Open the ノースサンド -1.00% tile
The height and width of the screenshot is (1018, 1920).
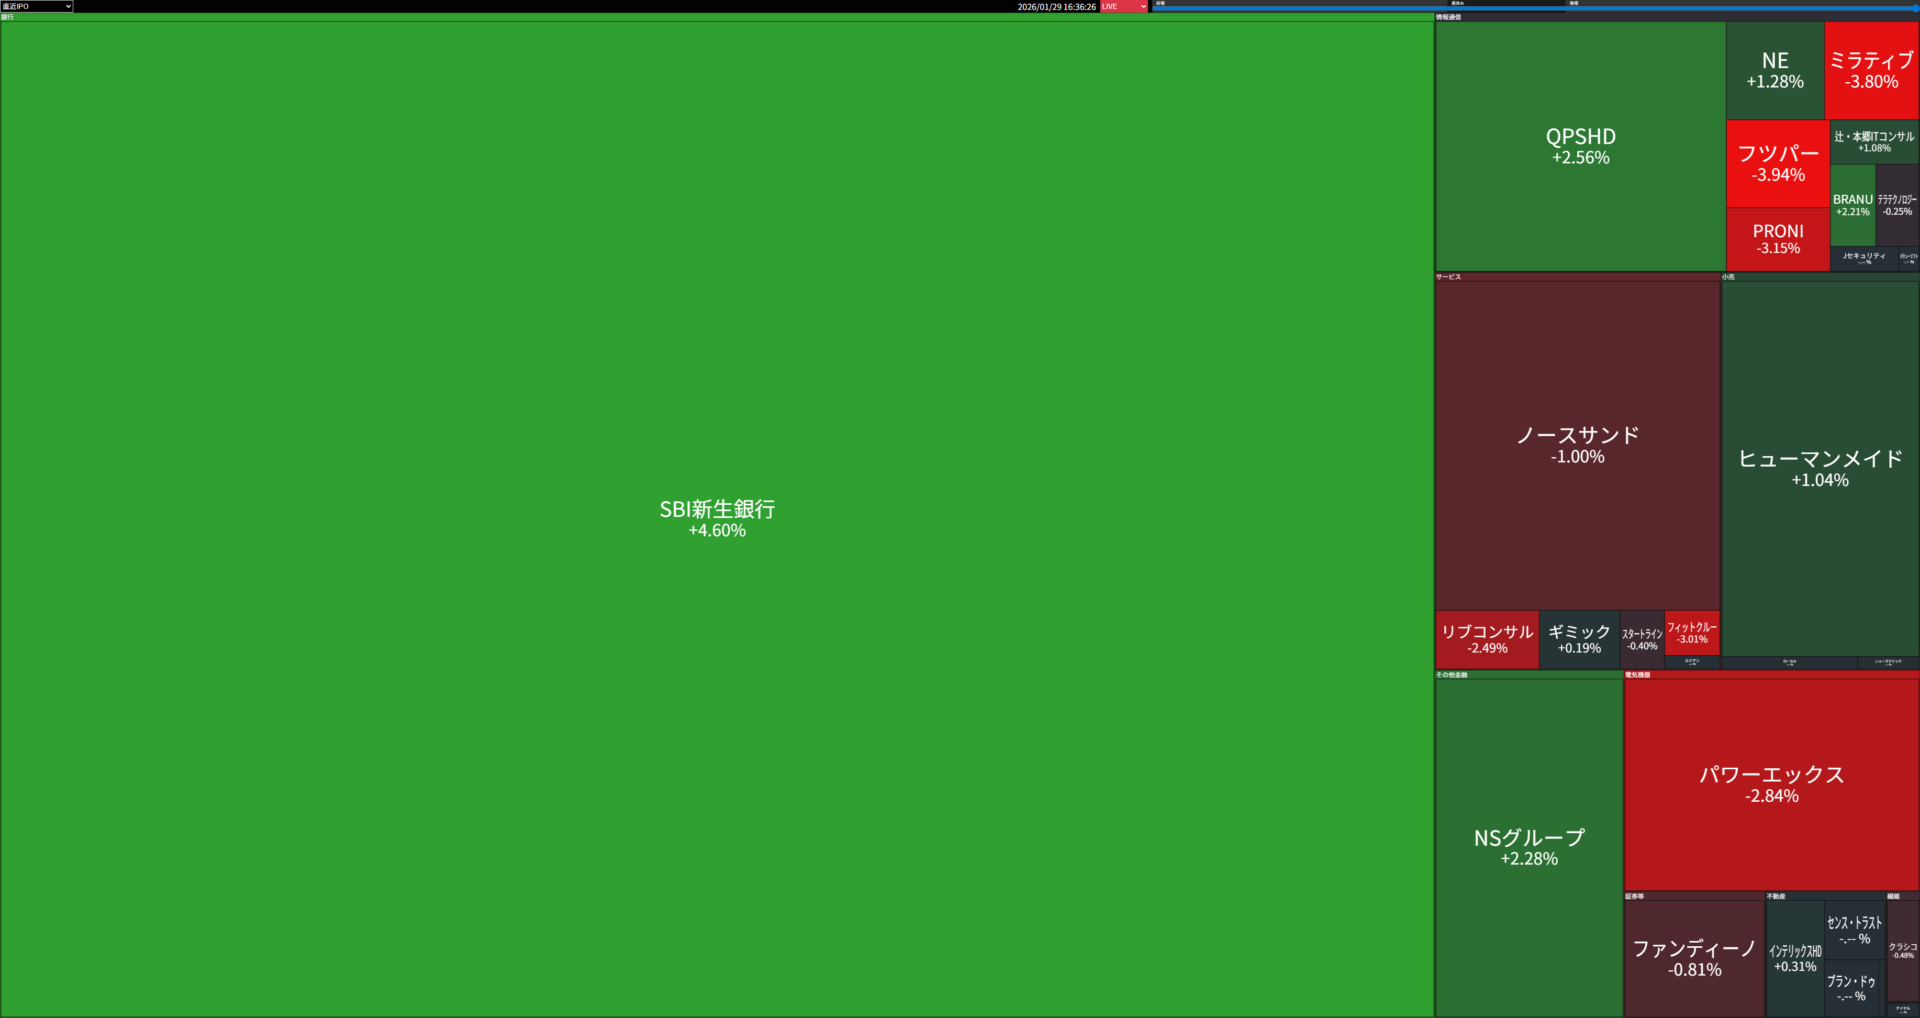pyautogui.click(x=1577, y=445)
